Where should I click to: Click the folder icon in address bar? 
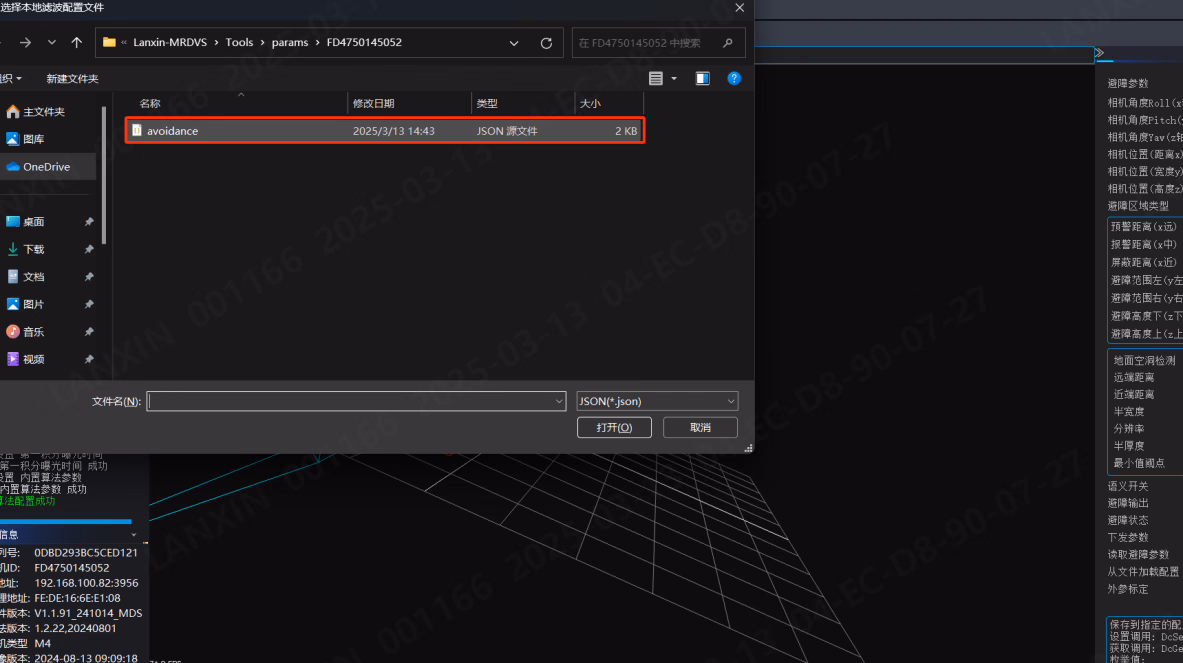[109, 42]
